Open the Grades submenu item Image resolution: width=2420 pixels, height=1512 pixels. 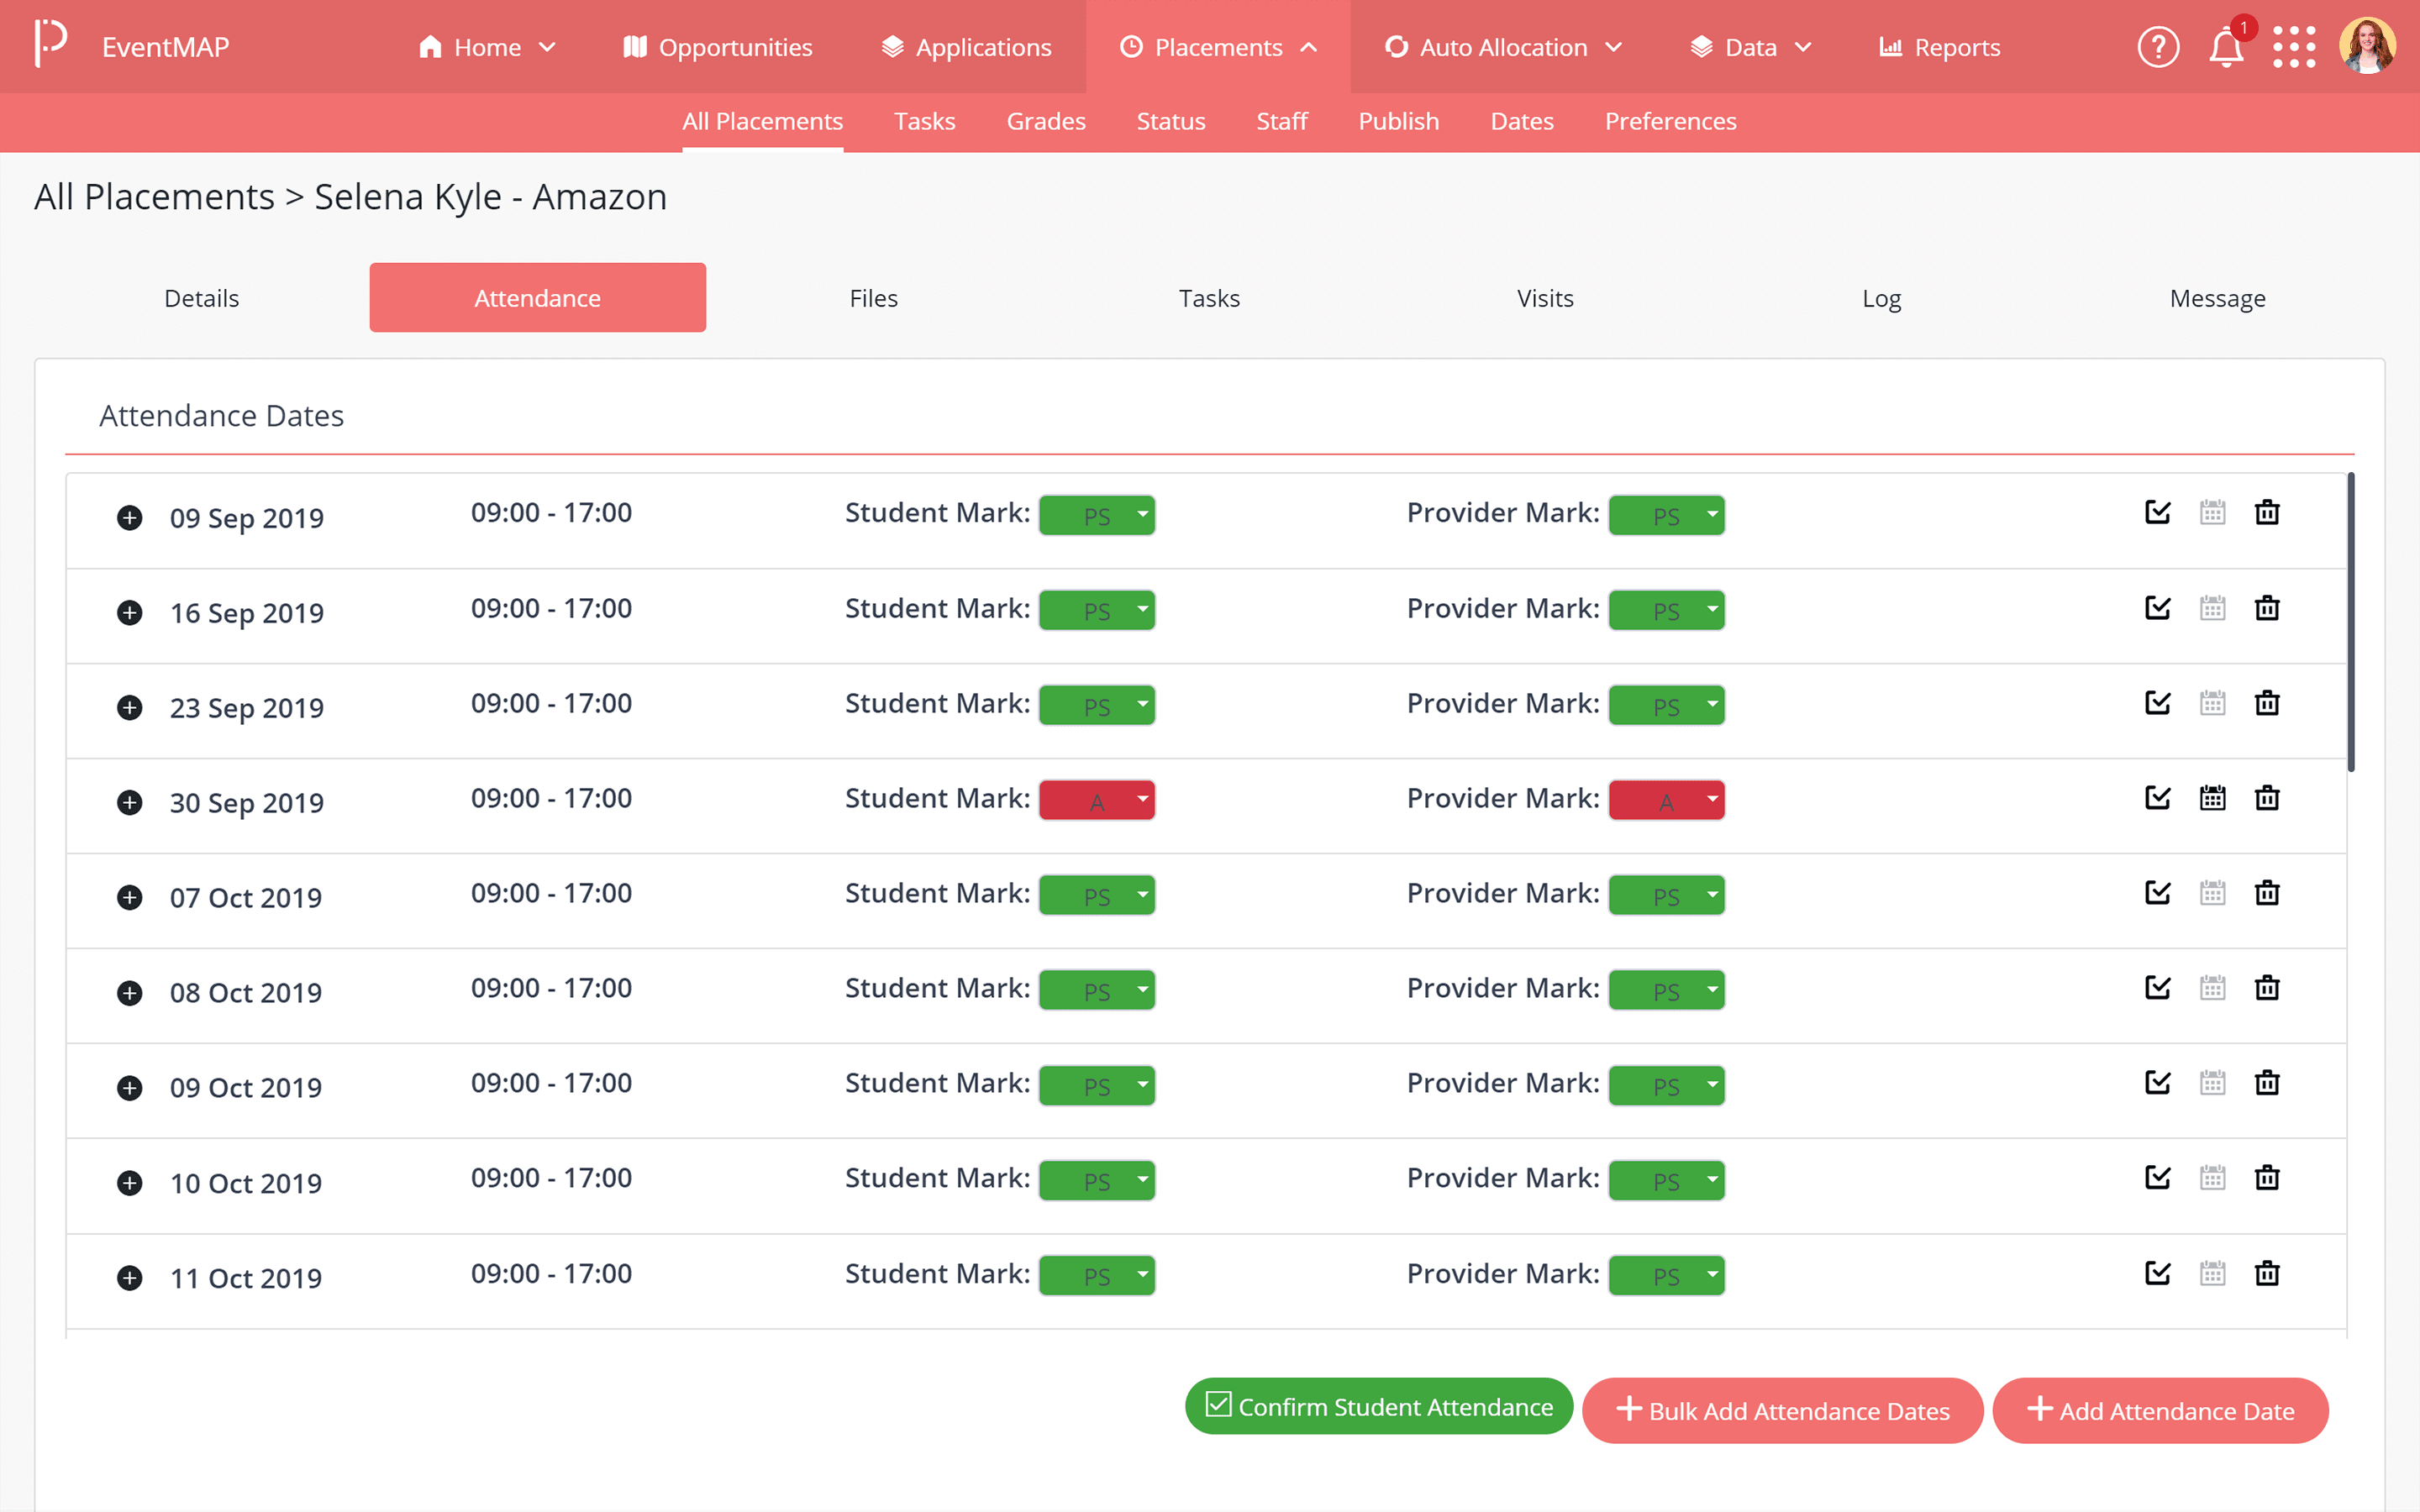(x=1045, y=121)
